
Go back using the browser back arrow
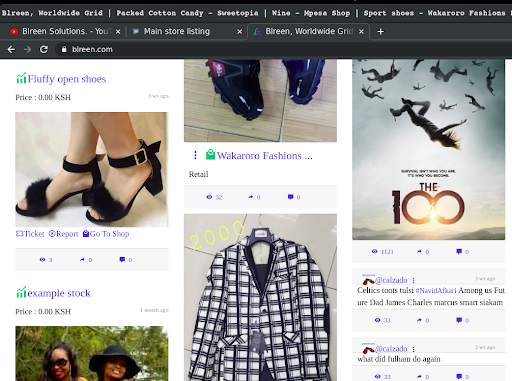(x=11, y=49)
